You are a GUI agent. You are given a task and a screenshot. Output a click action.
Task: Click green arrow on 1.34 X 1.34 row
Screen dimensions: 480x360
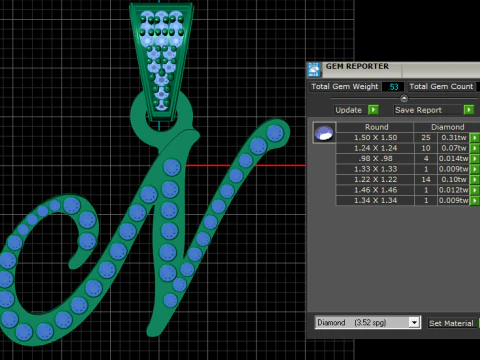click(x=475, y=201)
